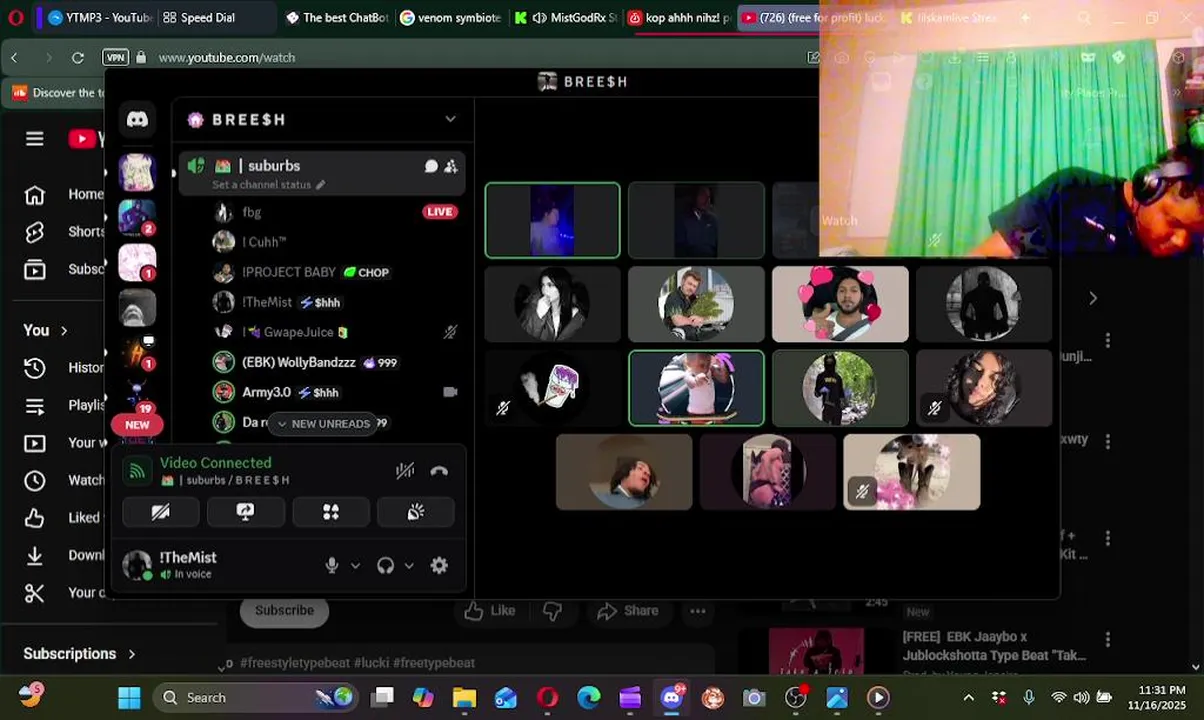Viewport: 1204px width, 720px height.
Task: Turn on camera button in voice panel
Action: [x=160, y=512]
